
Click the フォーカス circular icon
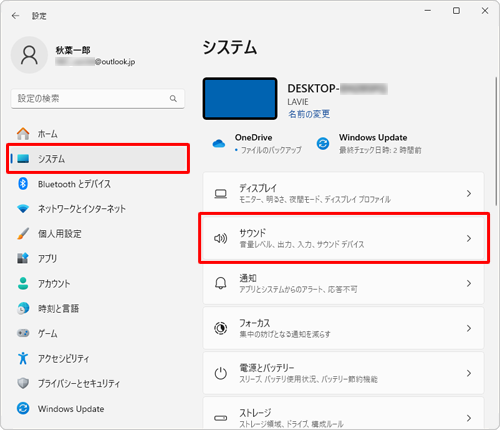click(x=221, y=328)
